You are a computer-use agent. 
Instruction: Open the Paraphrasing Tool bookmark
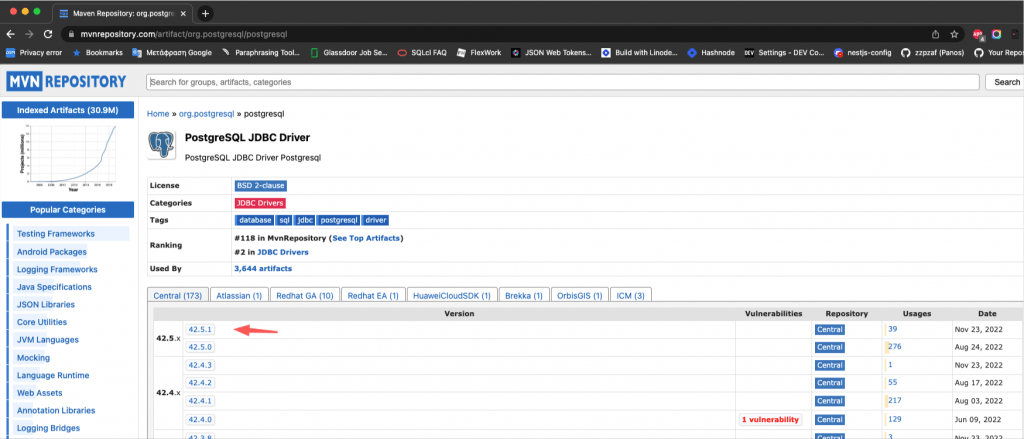(x=261, y=53)
